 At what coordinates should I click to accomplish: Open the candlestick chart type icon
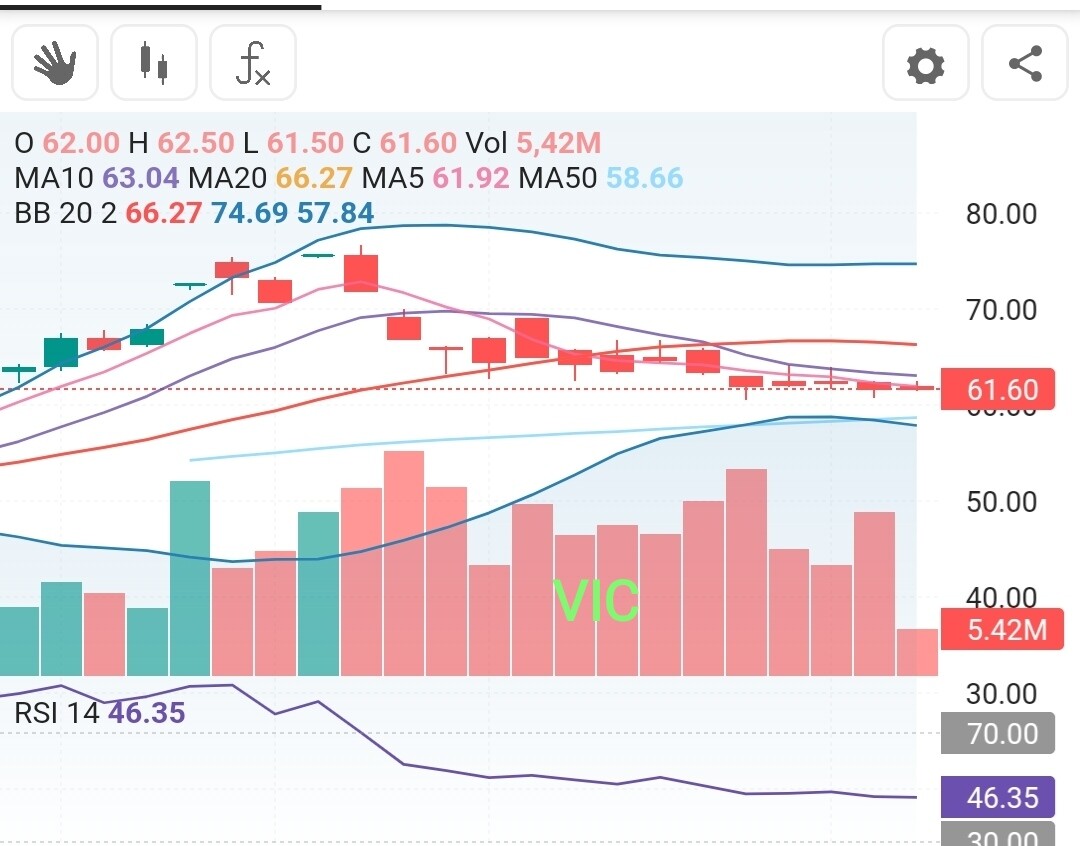click(x=154, y=63)
